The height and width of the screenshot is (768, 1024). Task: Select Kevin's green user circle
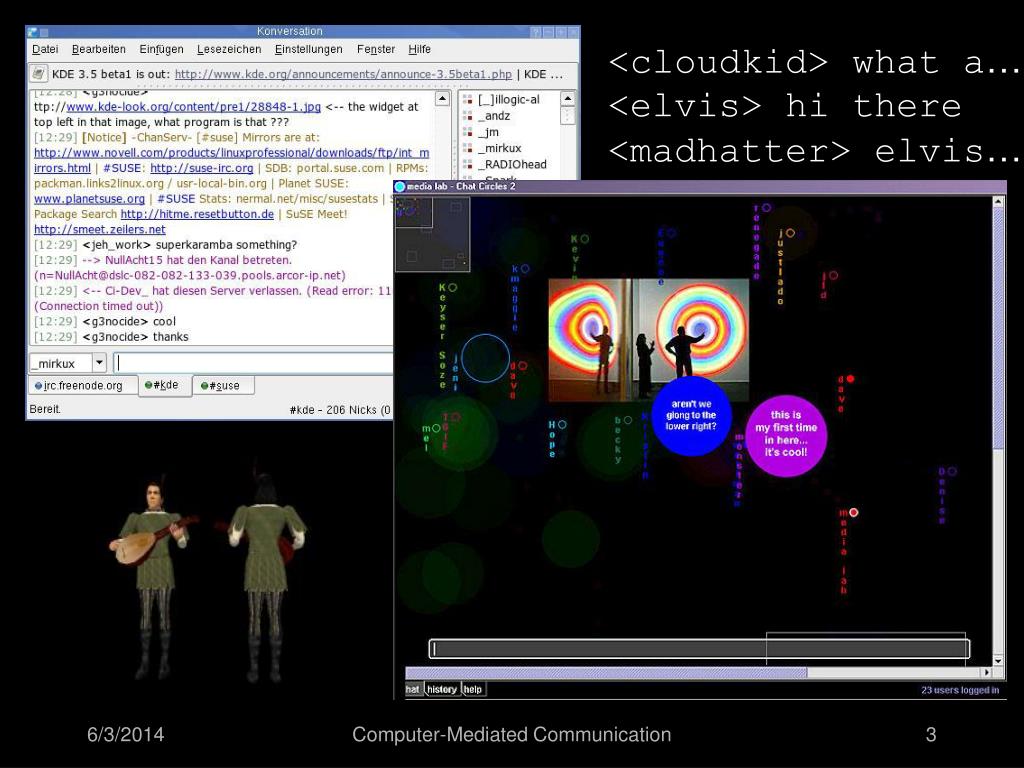point(584,239)
